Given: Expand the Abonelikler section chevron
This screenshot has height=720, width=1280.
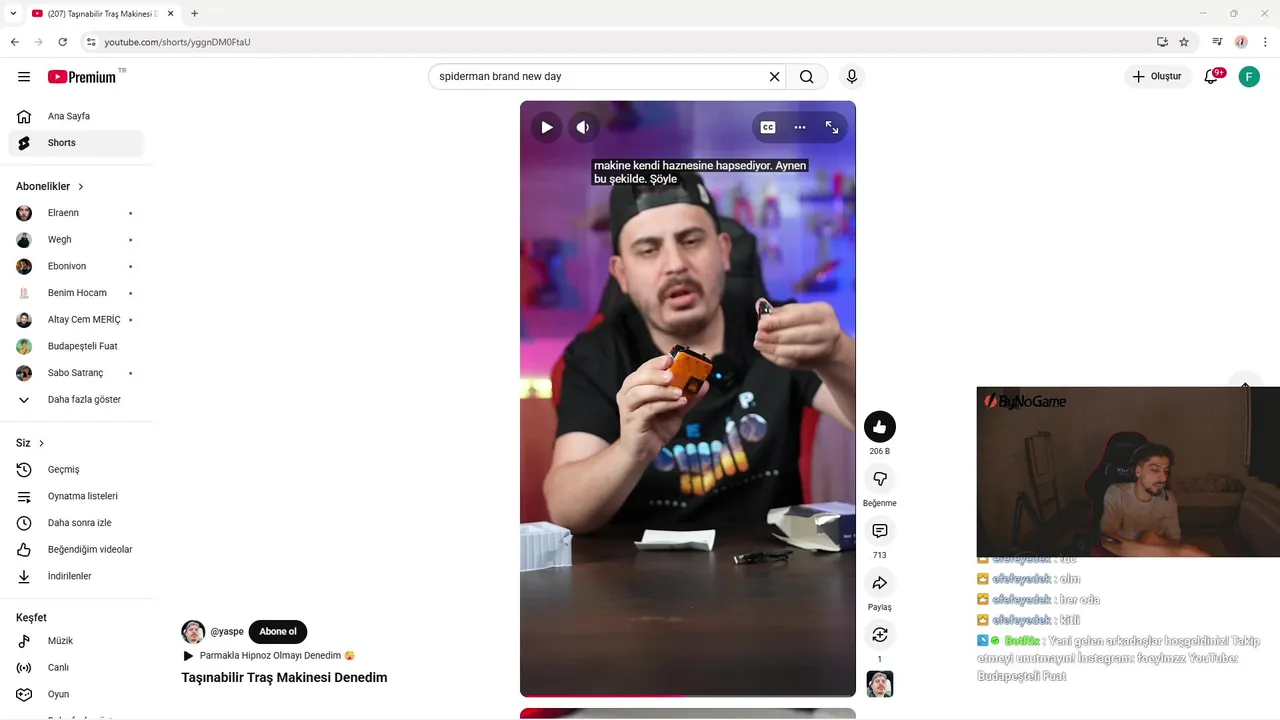Looking at the screenshot, I should click(x=81, y=187).
